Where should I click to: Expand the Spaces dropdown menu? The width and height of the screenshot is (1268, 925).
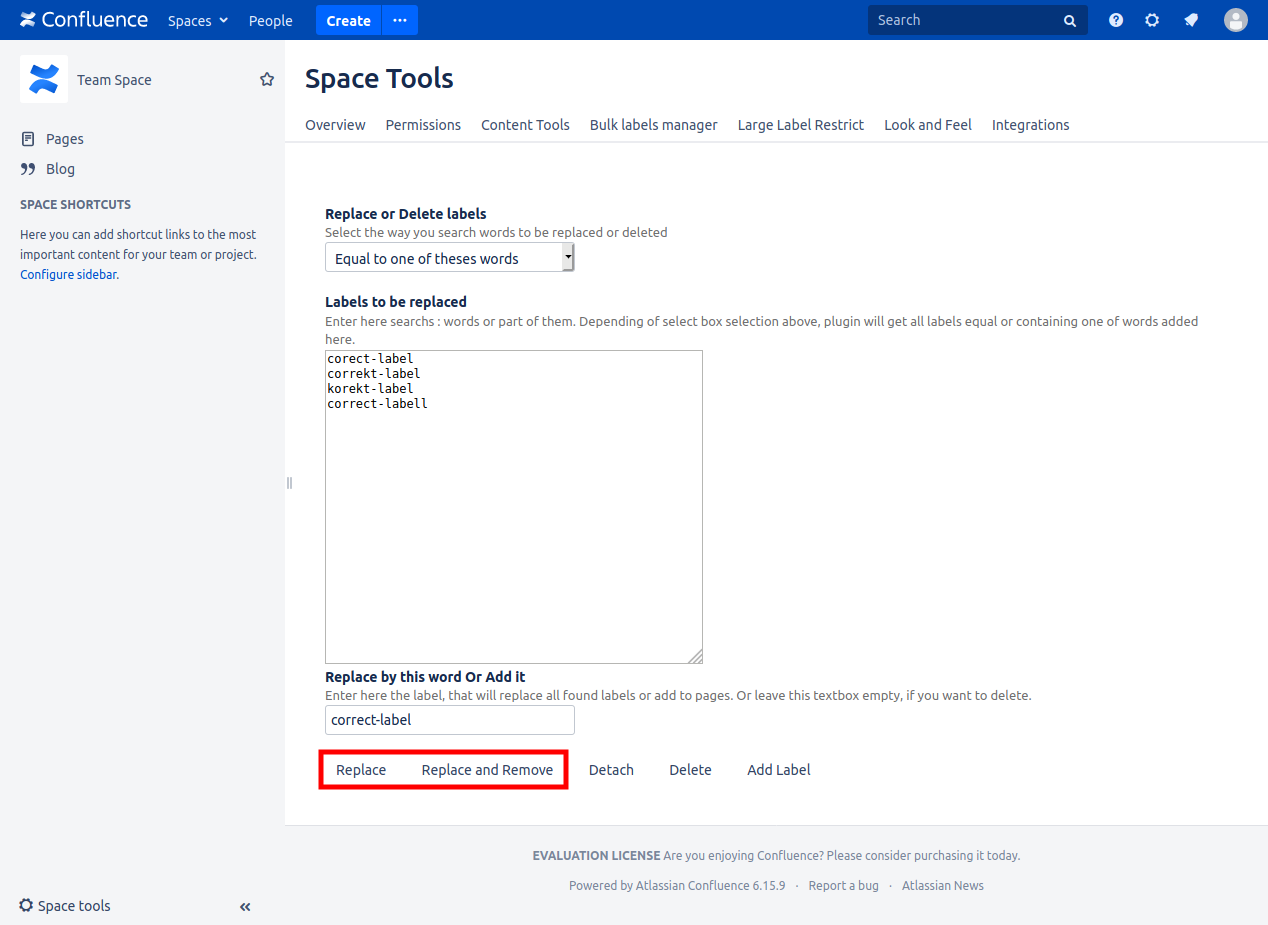click(x=198, y=21)
